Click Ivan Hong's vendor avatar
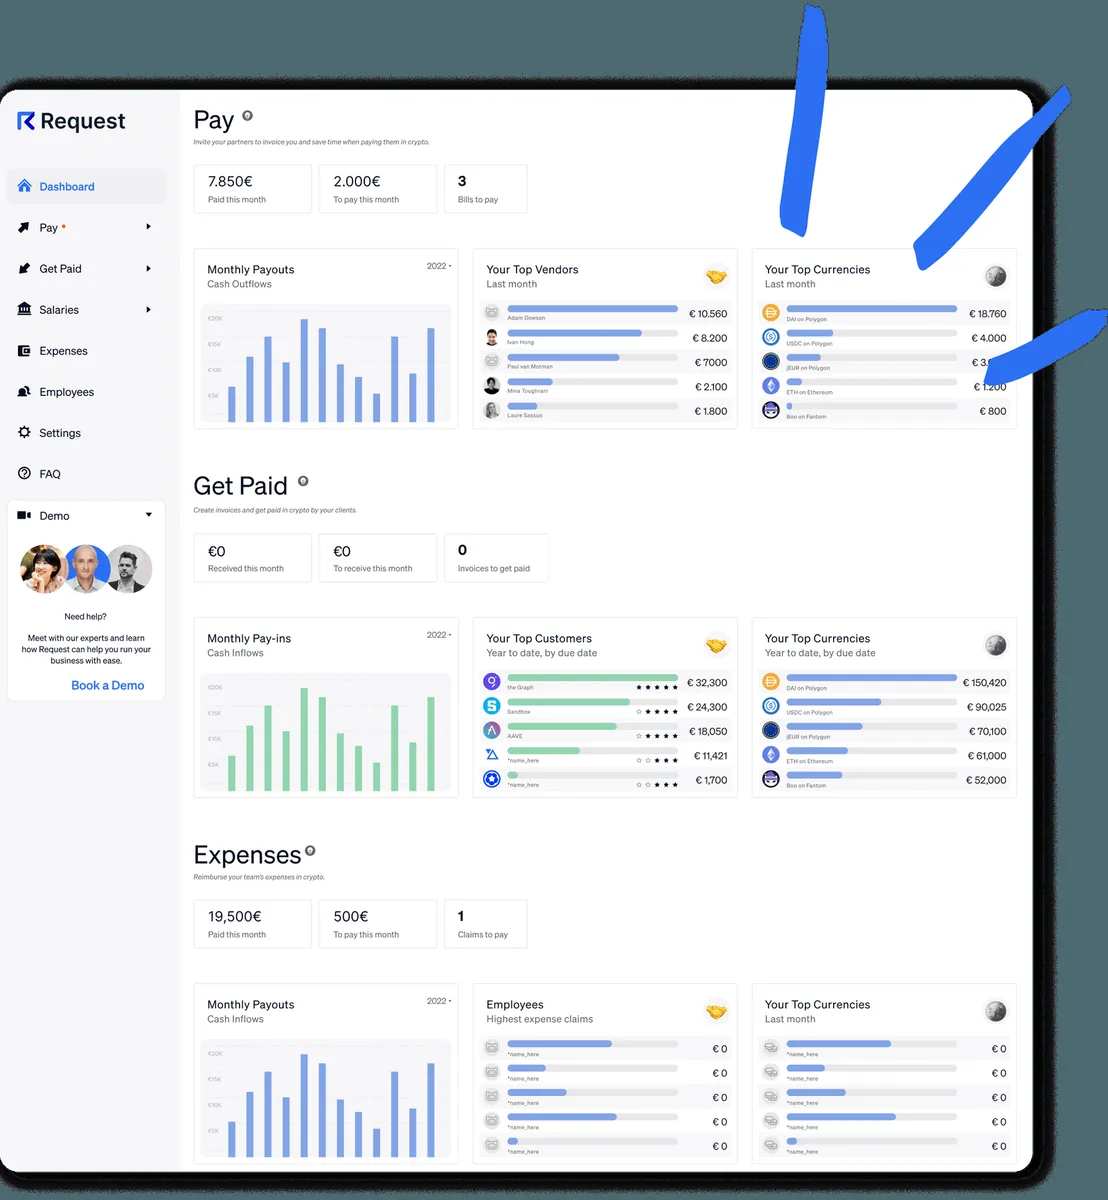Screen dimensions: 1108x1200 pyautogui.click(x=491, y=337)
